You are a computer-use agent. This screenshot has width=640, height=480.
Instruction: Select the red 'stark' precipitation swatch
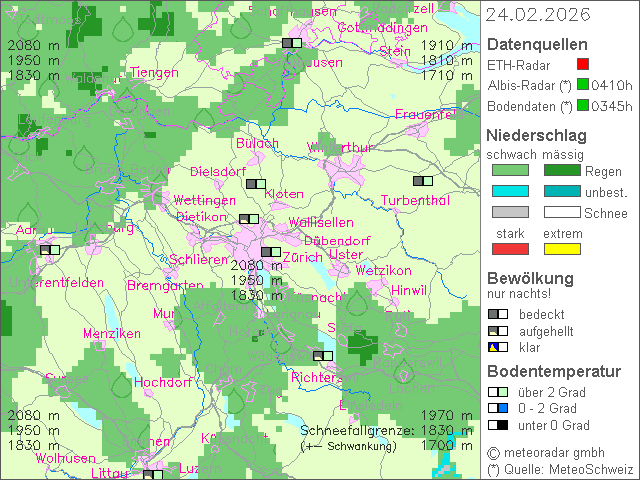tap(510, 249)
